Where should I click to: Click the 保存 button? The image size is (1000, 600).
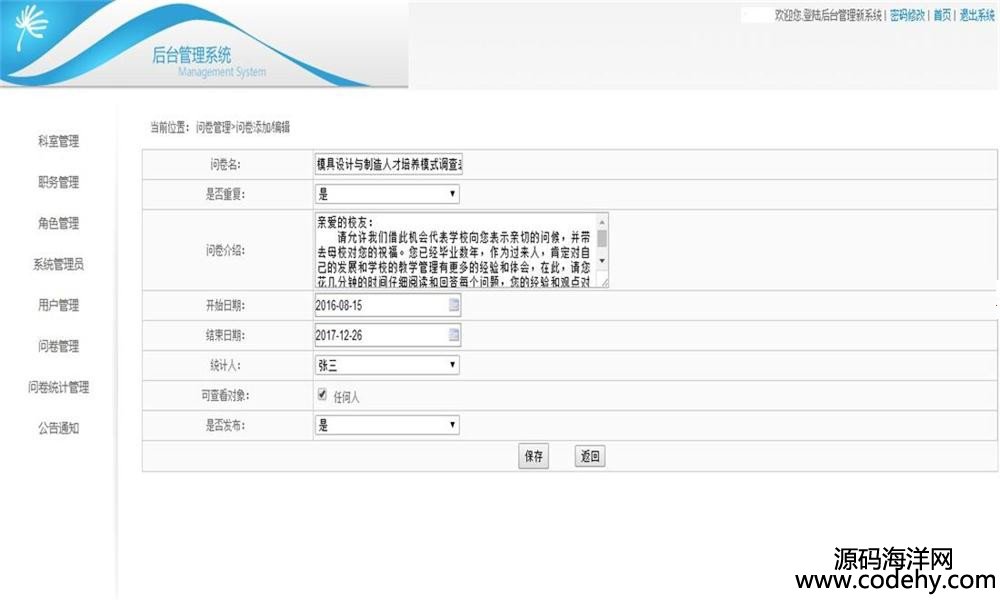534,456
